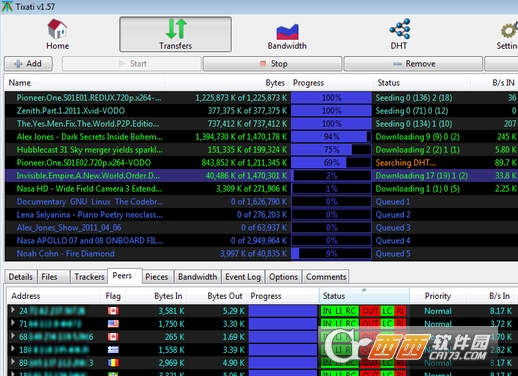Click the Canada flag for peer 24
Image resolution: width=518 pixels, height=376 pixels.
click(113, 311)
